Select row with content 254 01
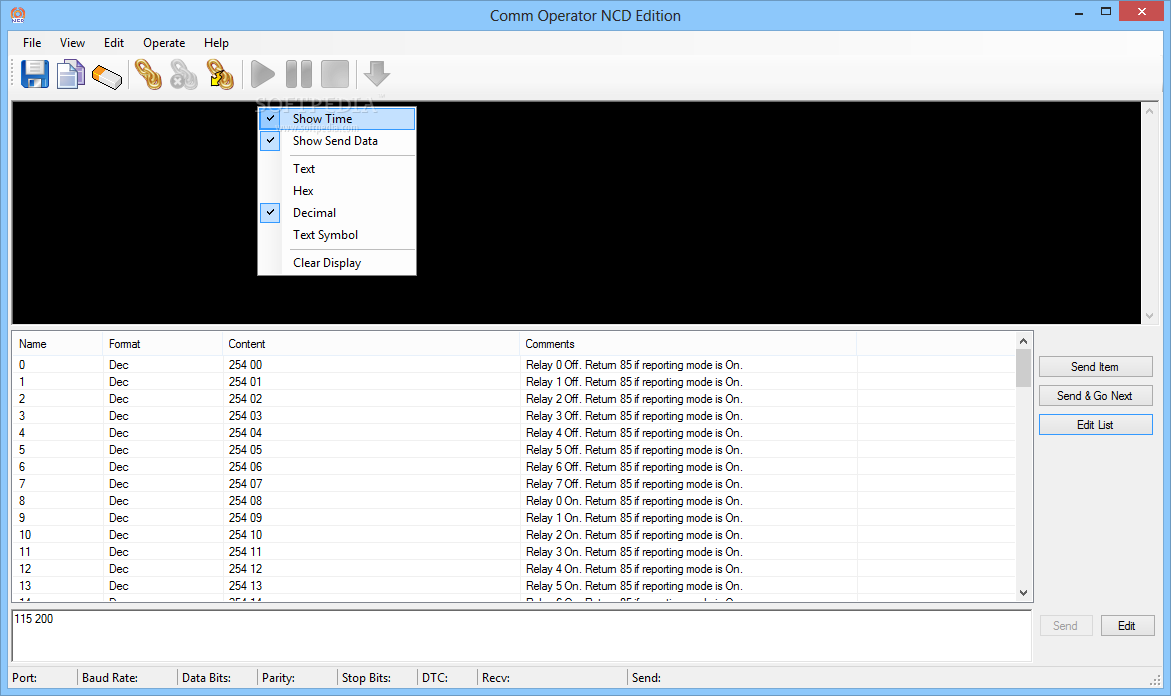The width and height of the screenshot is (1171, 696). (514, 382)
